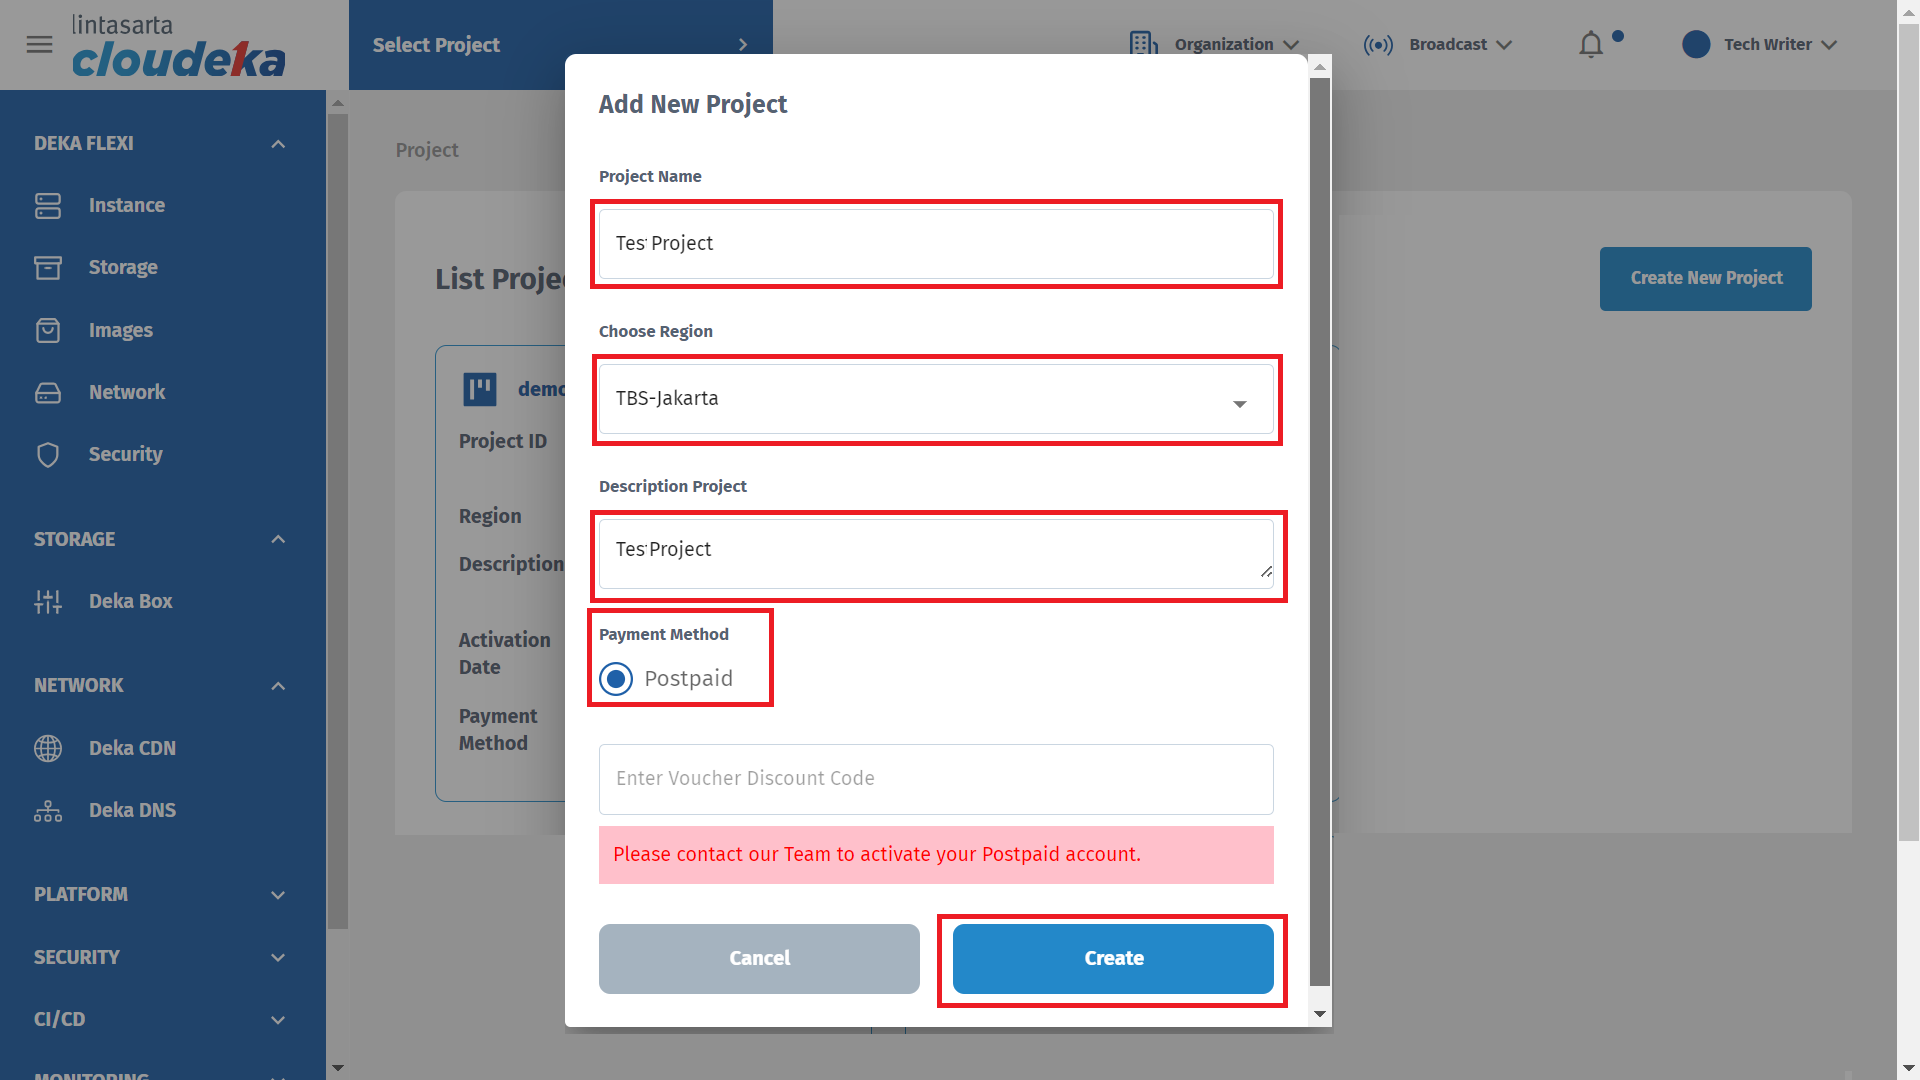Click the hamburger menu icon
This screenshot has height=1080, width=1920.
[x=39, y=45]
